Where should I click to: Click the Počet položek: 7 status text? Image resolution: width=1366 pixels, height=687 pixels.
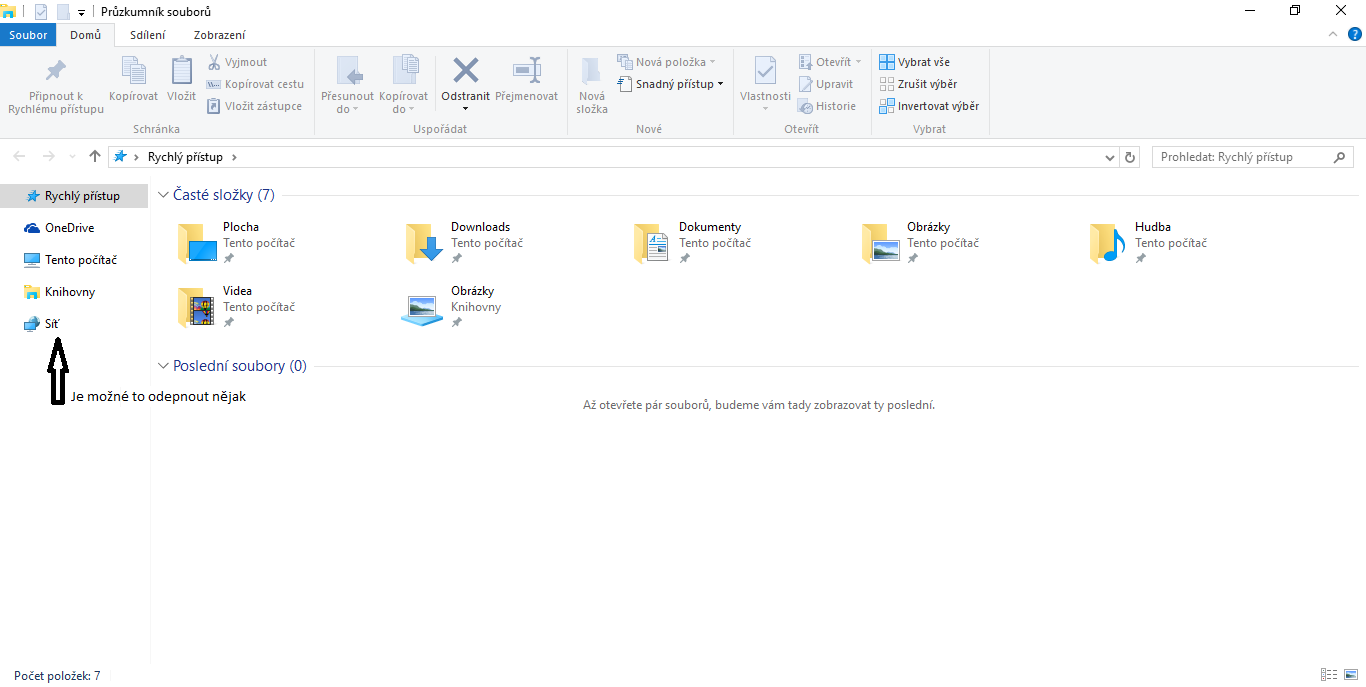click(57, 676)
